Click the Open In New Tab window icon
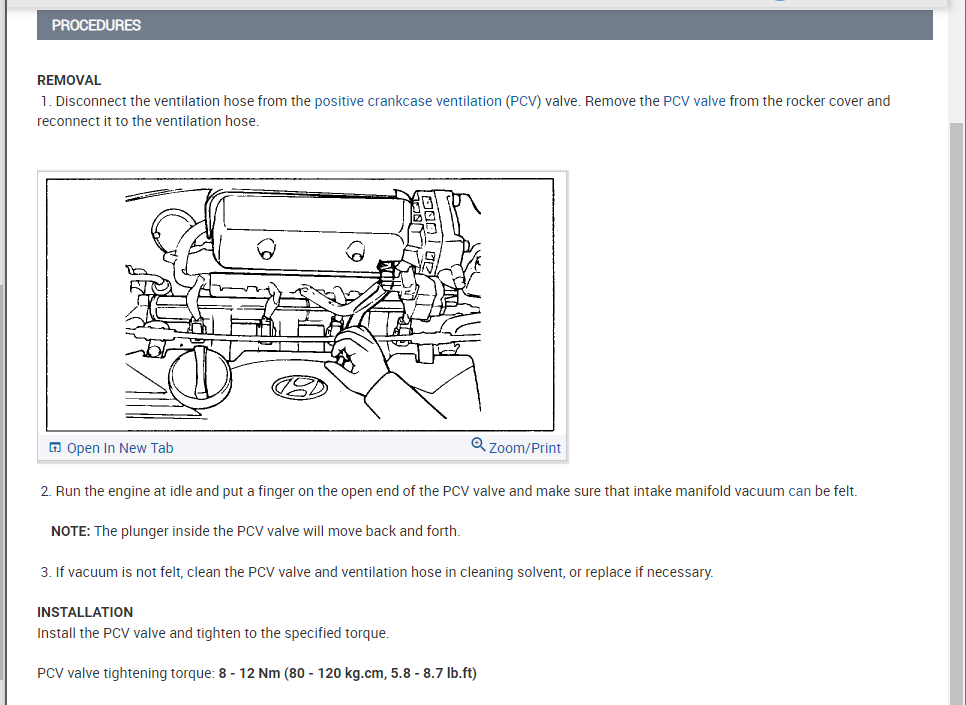 (x=55, y=447)
